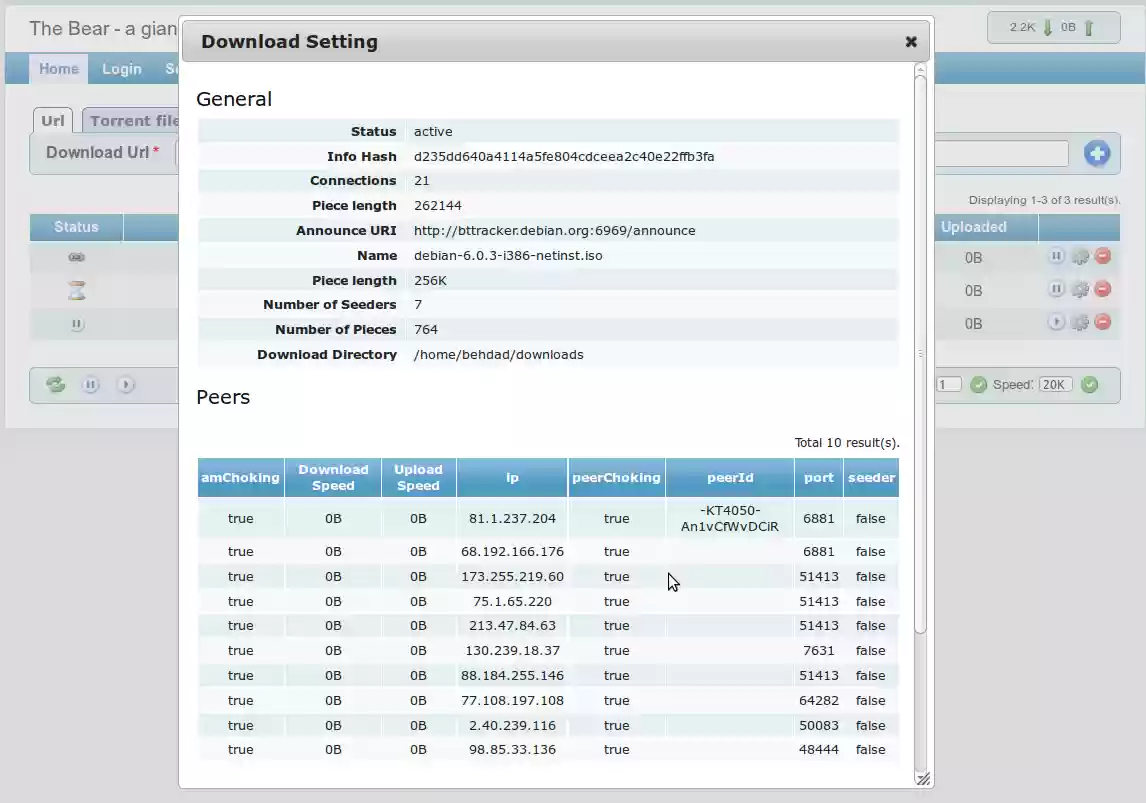This screenshot has width=1146, height=803.
Task: Confirm the value 1 with green check button
Action: point(979,384)
